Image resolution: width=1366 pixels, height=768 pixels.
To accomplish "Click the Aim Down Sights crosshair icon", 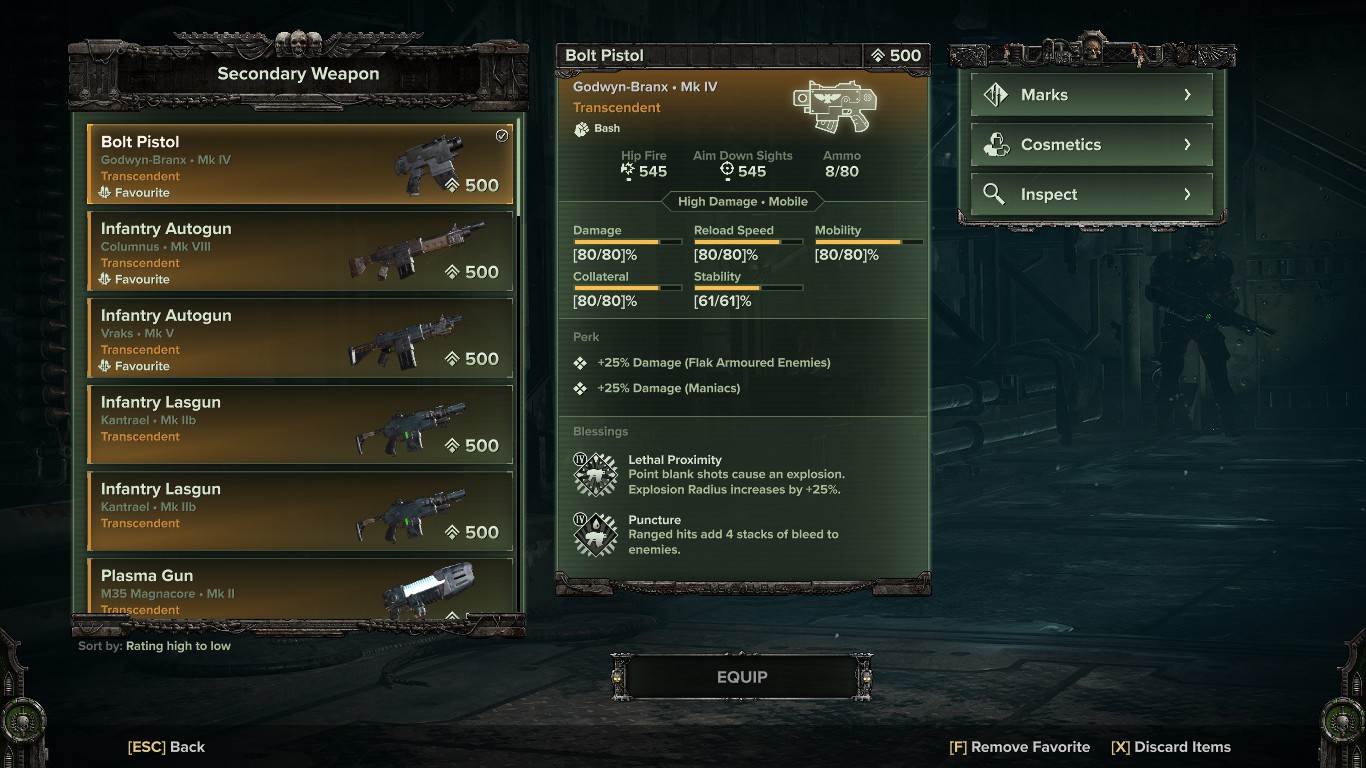I will pos(727,171).
